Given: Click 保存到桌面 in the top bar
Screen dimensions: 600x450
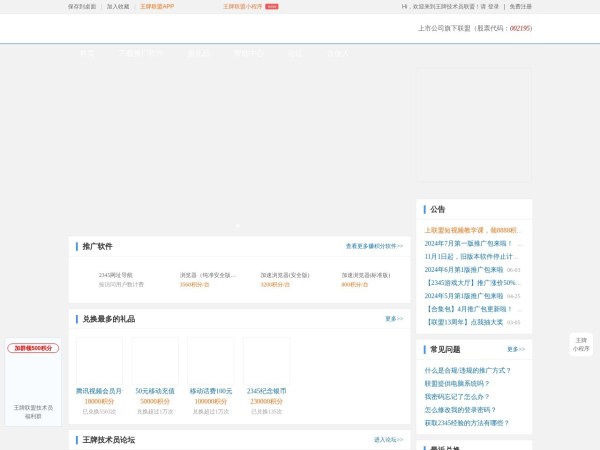Looking at the screenshot, I should point(82,6).
